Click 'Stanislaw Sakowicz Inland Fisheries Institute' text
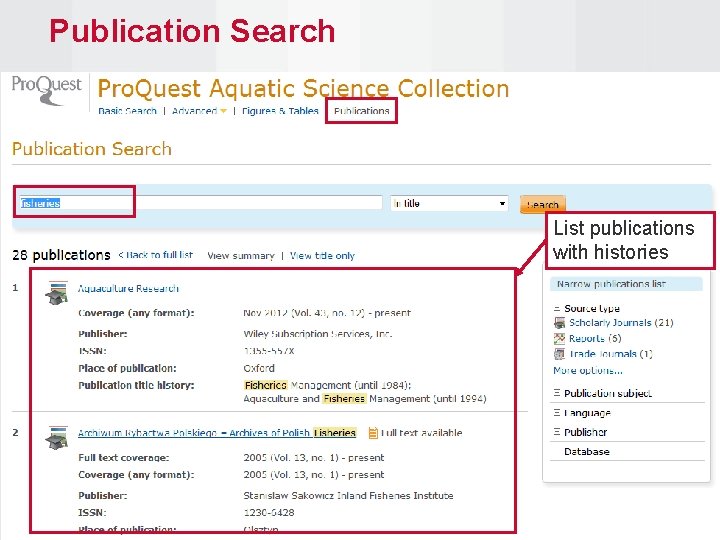 pyautogui.click(x=348, y=495)
